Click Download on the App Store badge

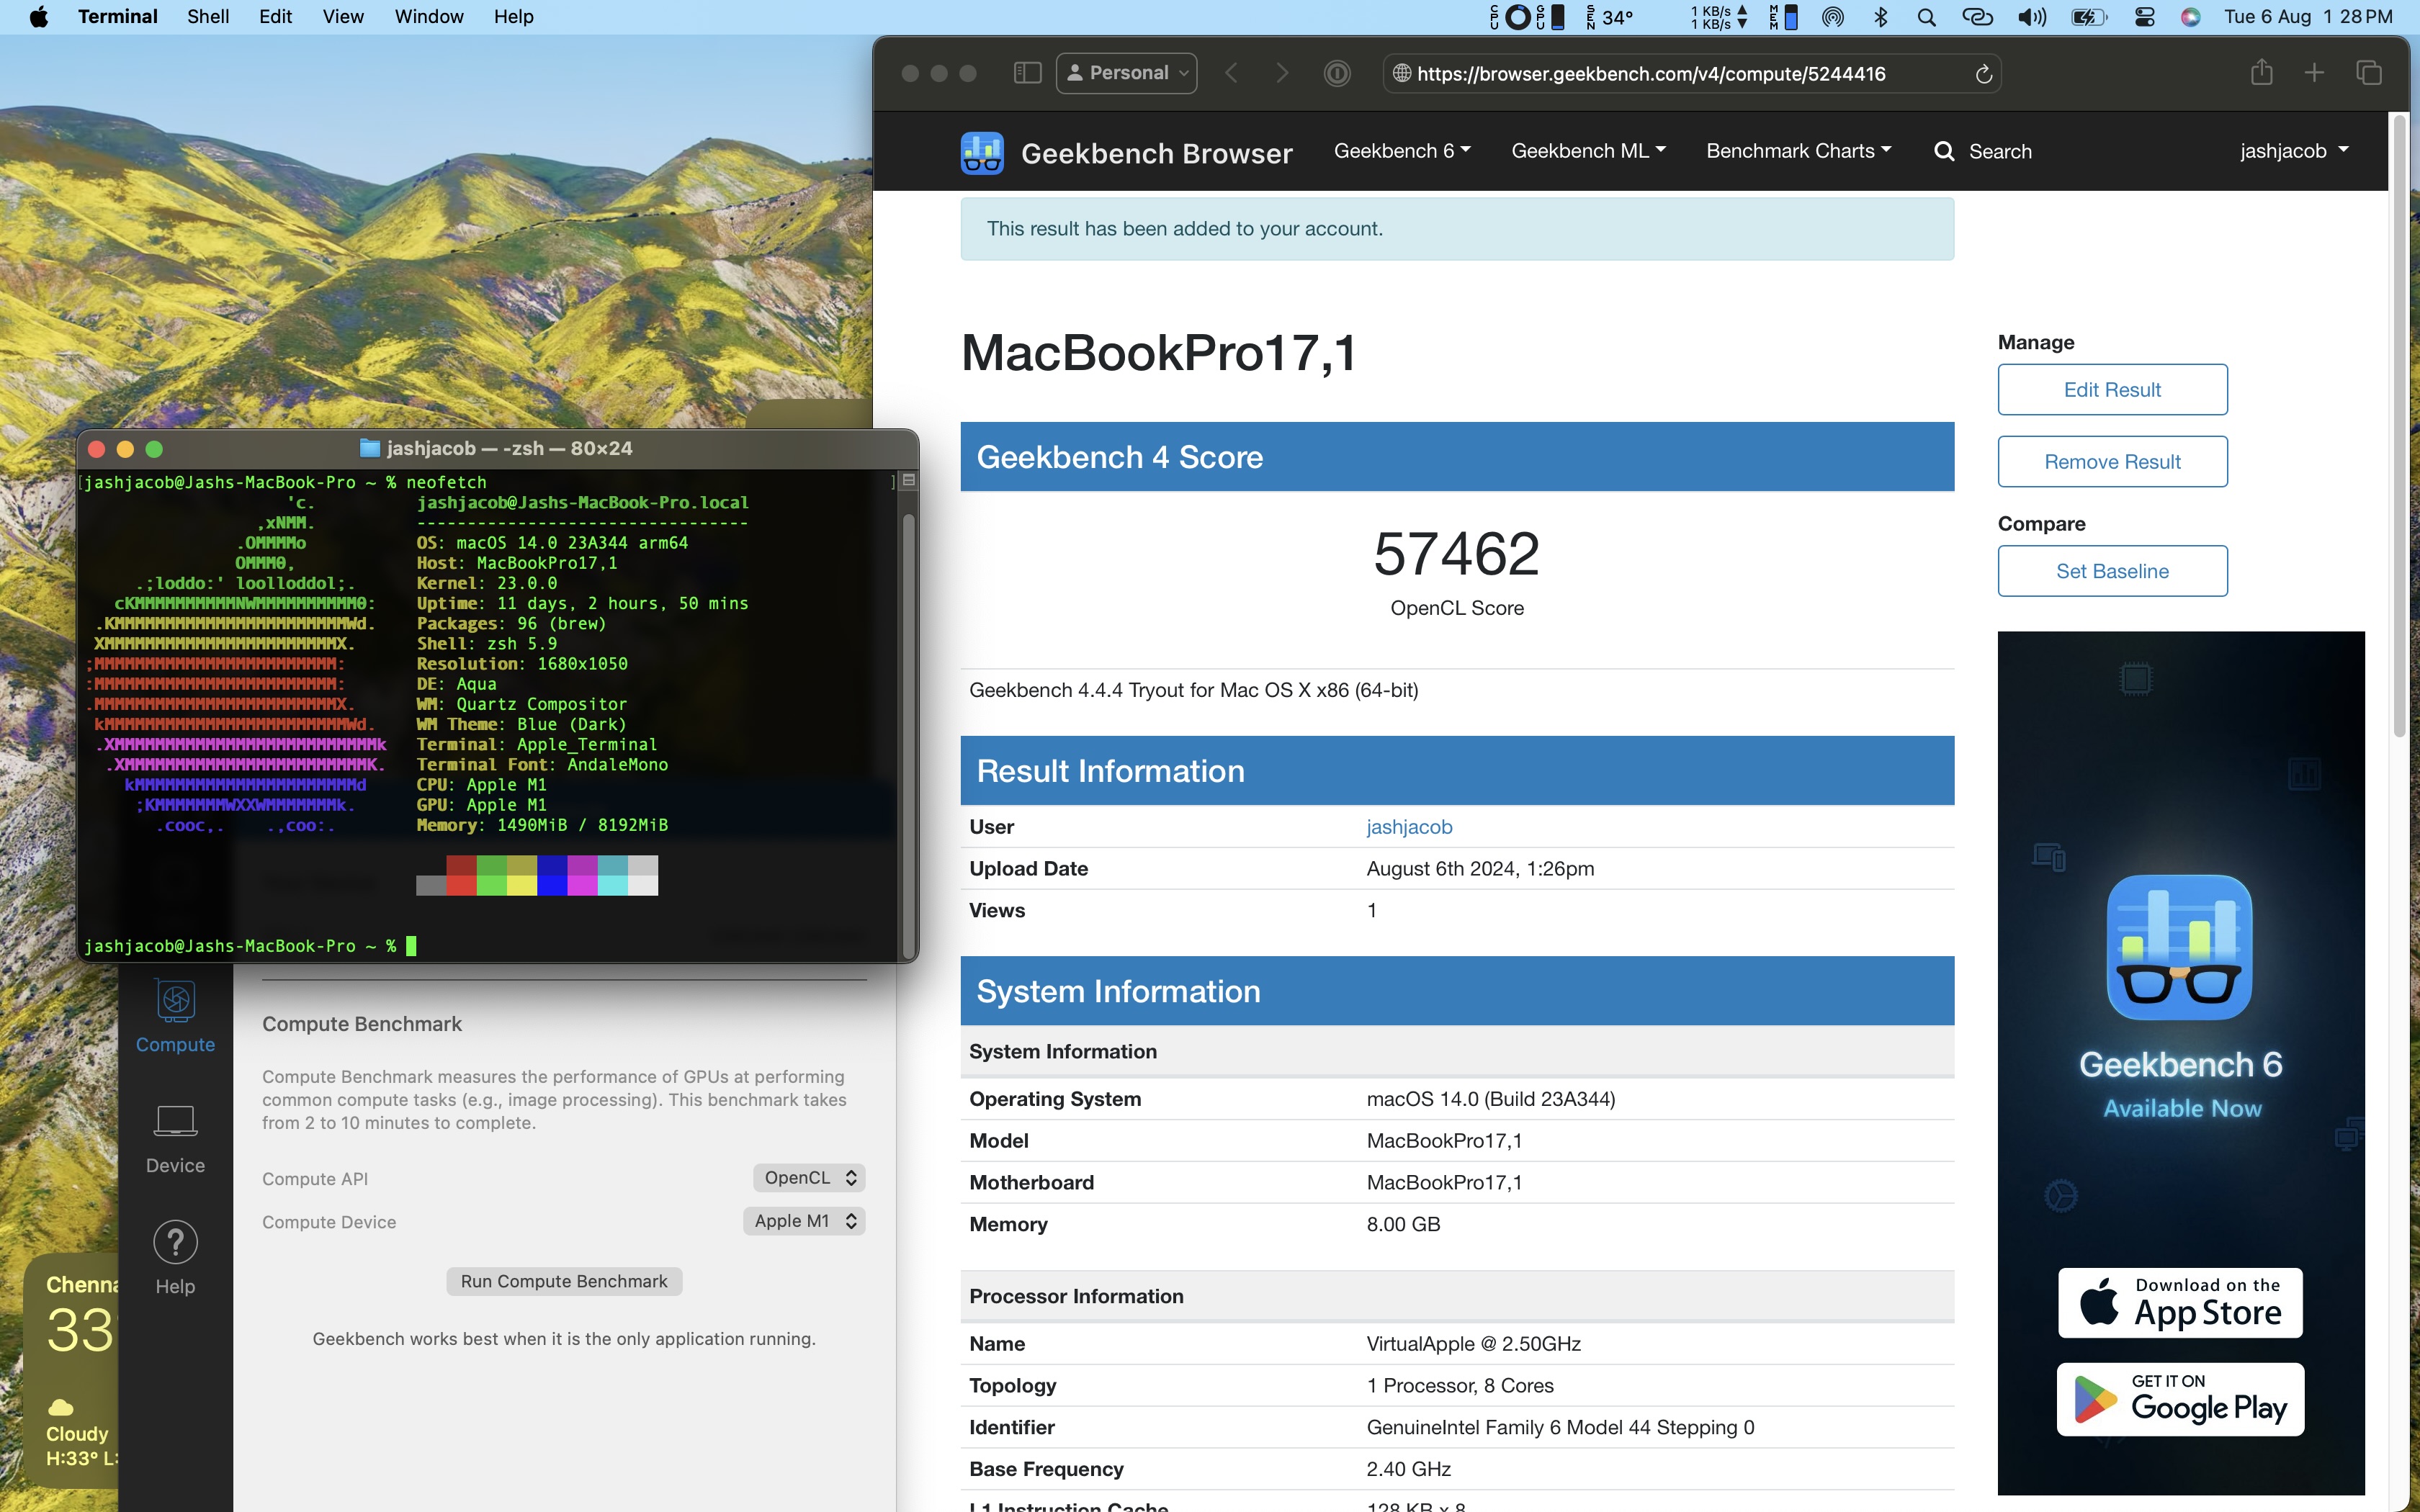coord(2180,1303)
